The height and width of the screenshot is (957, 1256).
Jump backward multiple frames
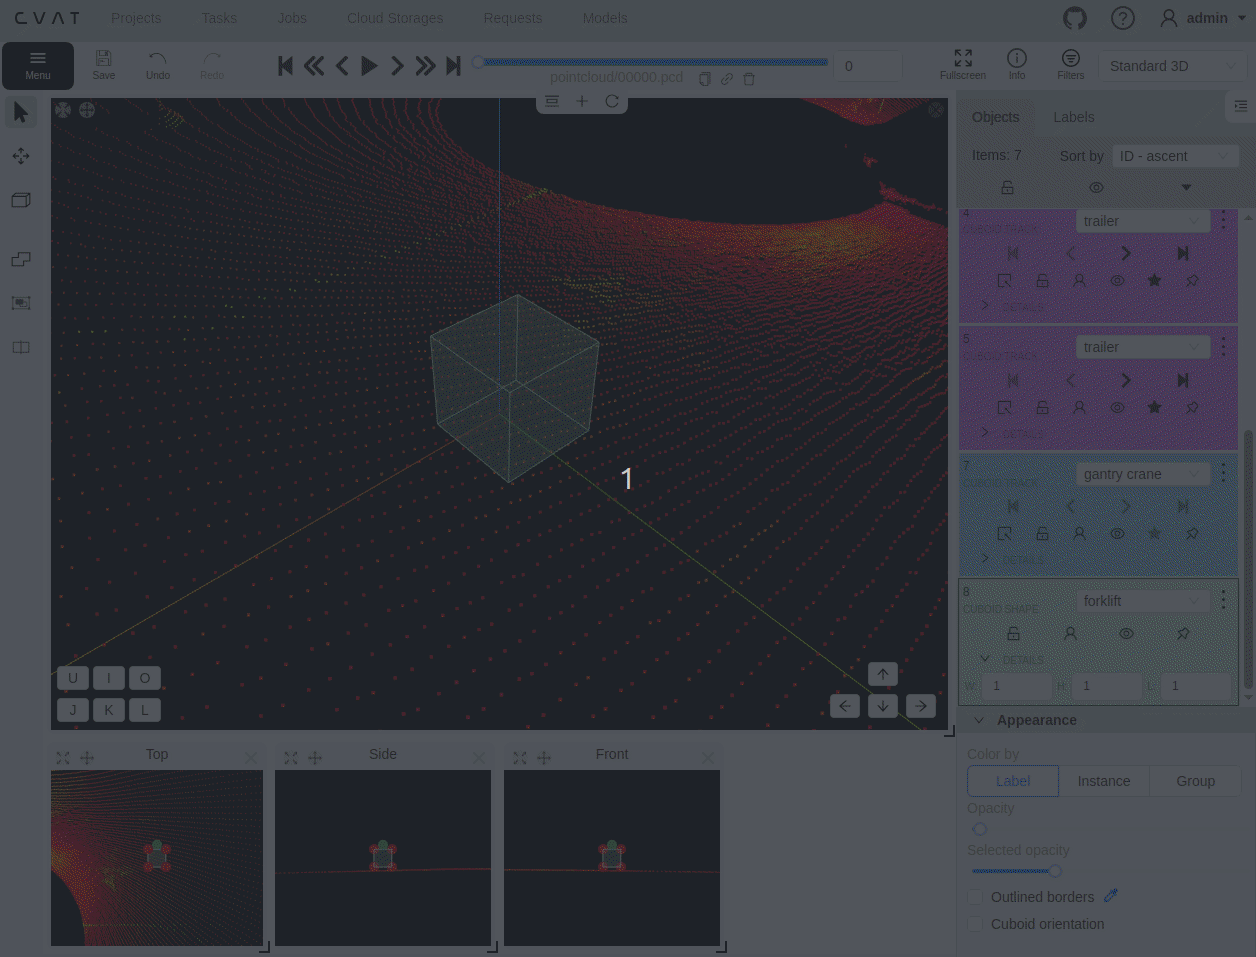click(x=314, y=66)
